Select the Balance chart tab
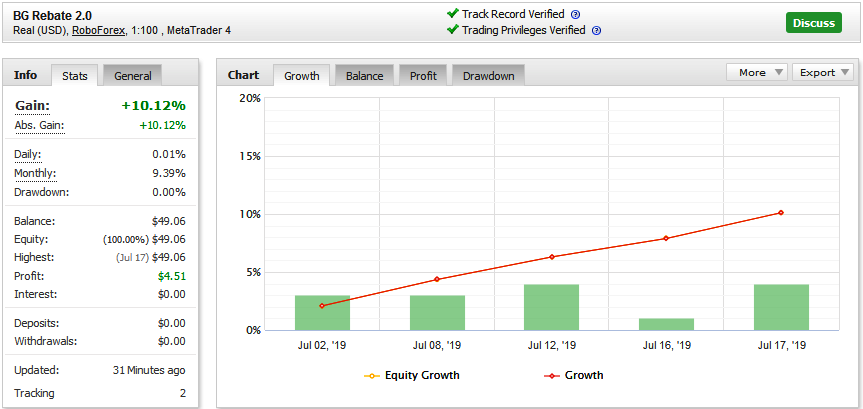Screen dimensions: 863x409 [x=364, y=76]
